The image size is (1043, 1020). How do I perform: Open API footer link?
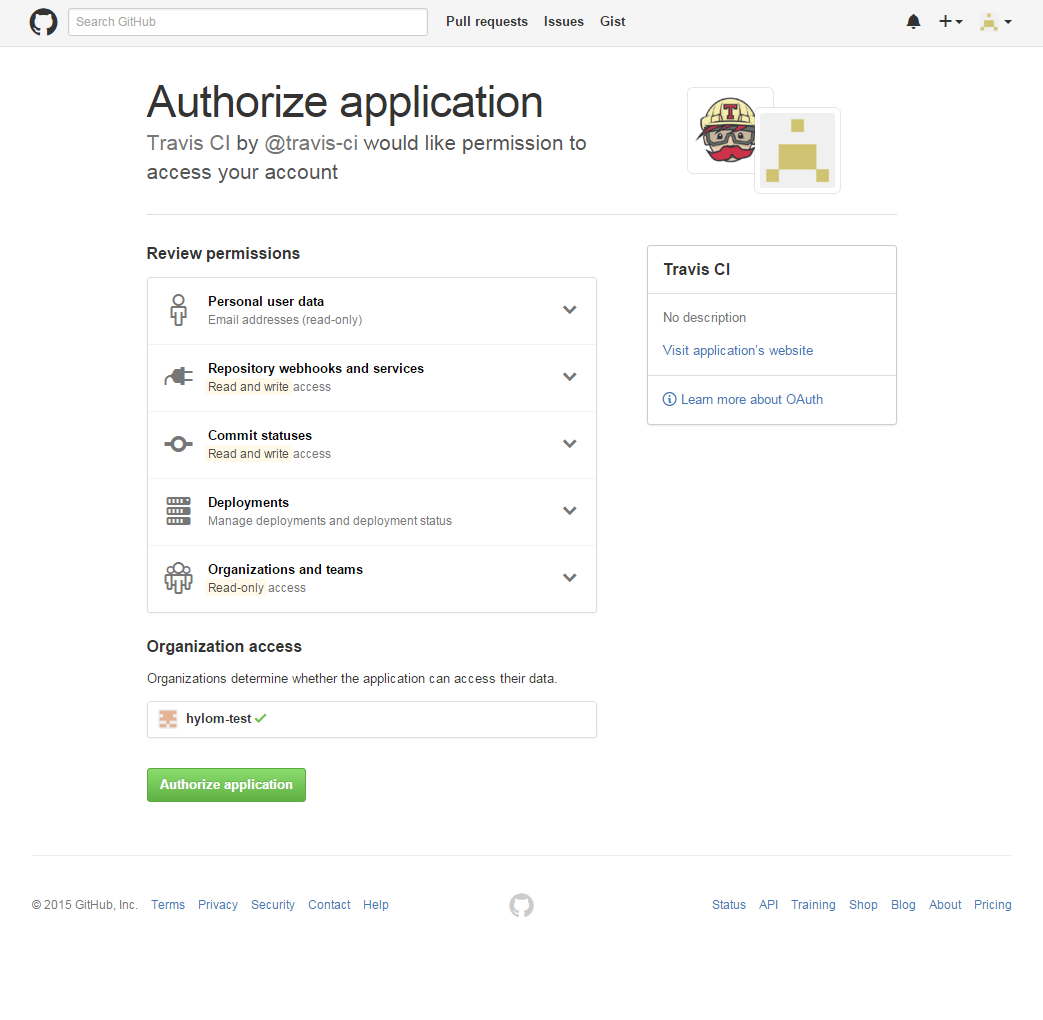coord(768,905)
